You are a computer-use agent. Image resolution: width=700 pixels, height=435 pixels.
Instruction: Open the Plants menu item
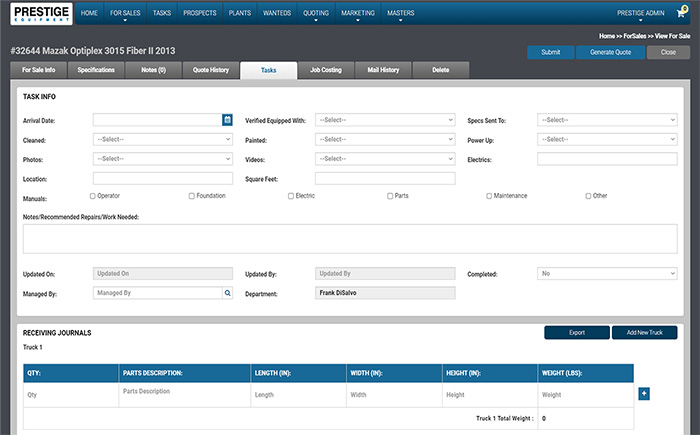tap(240, 13)
